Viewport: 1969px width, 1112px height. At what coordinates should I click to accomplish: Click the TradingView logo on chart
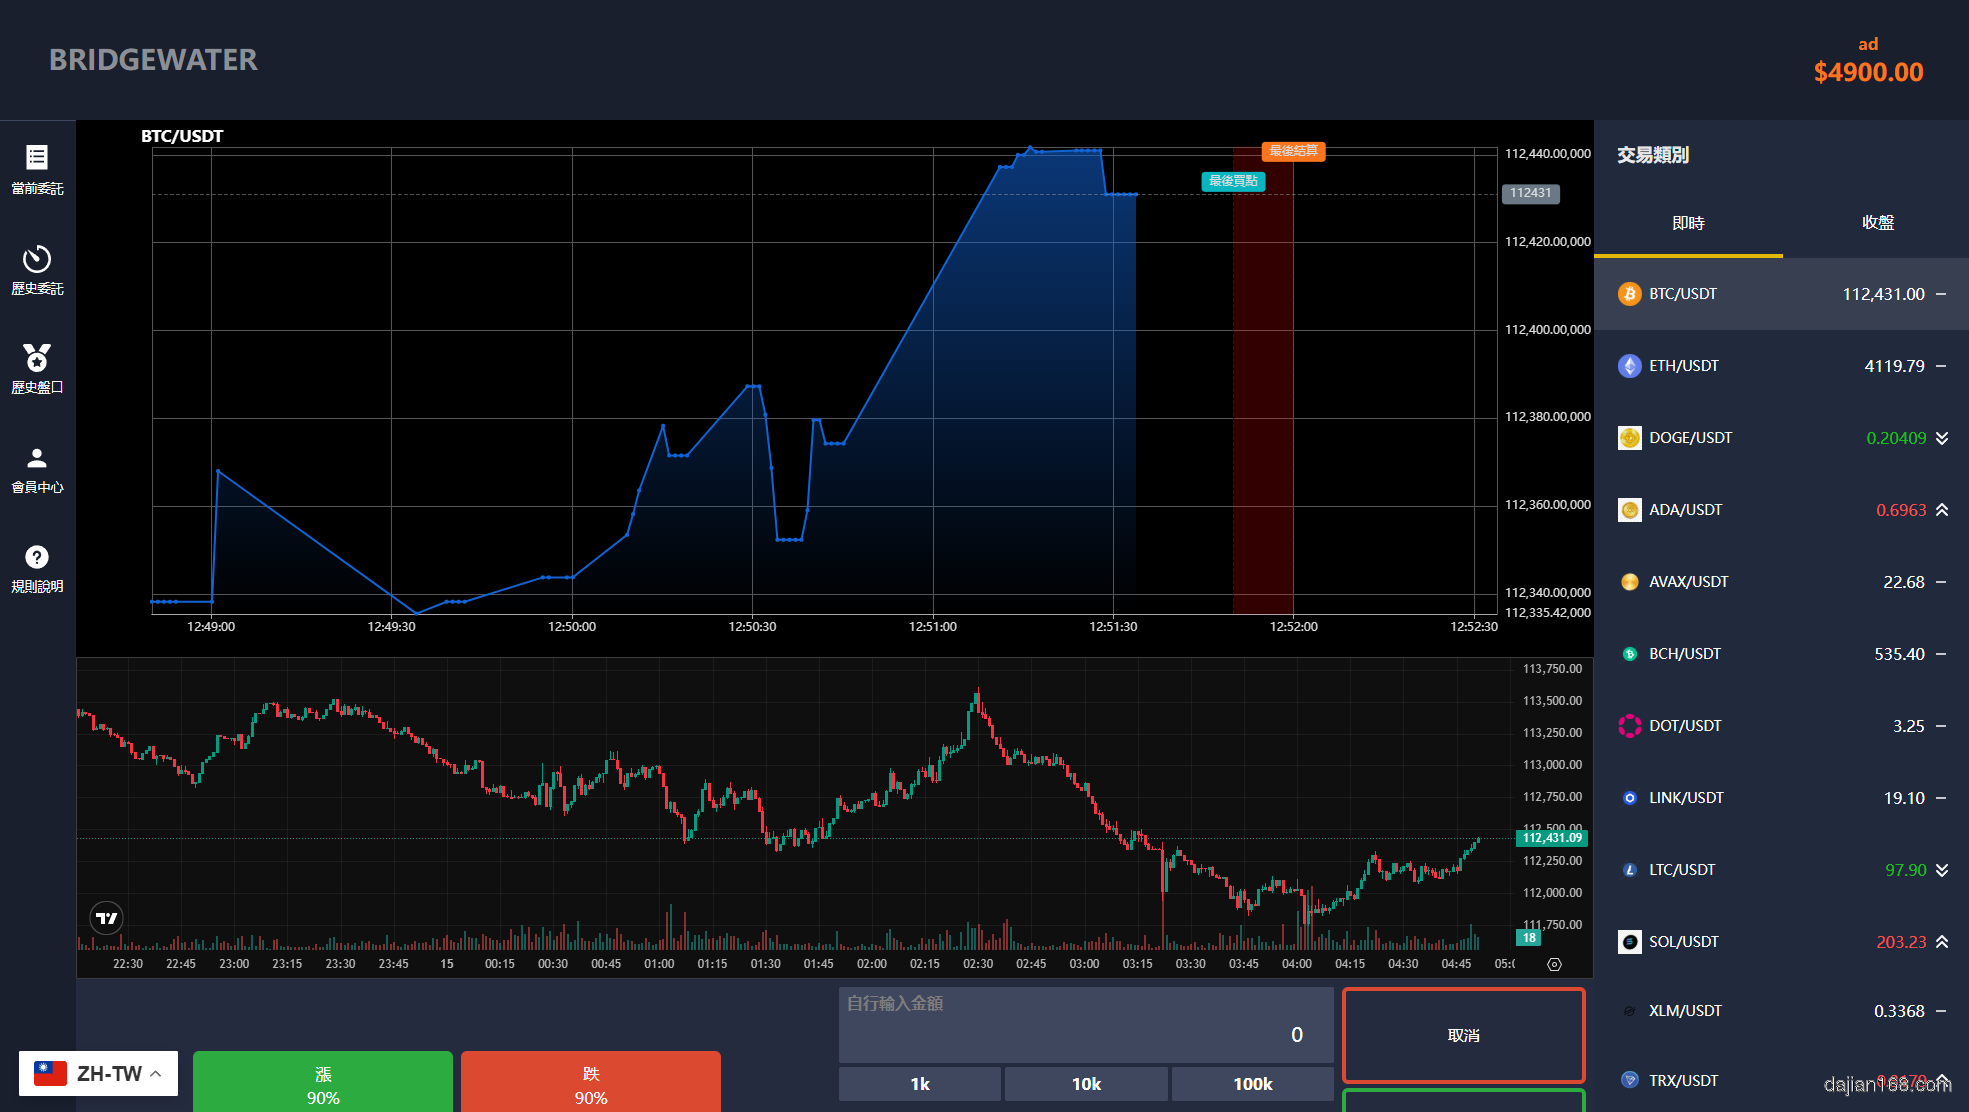click(x=107, y=917)
